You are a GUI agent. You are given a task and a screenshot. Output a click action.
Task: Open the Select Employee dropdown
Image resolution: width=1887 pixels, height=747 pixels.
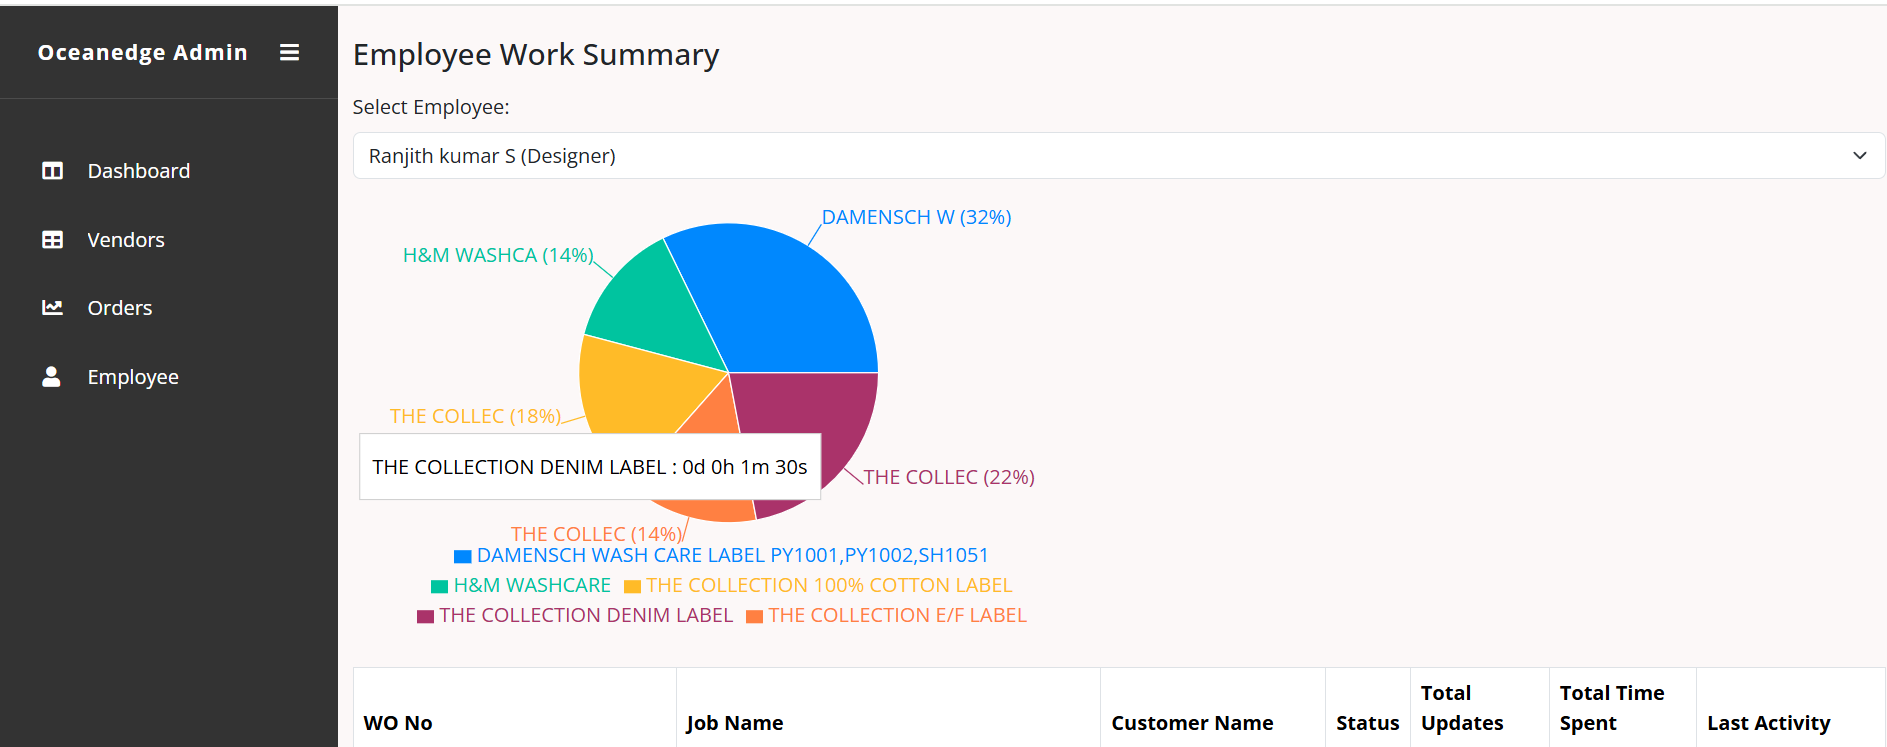[1100, 156]
